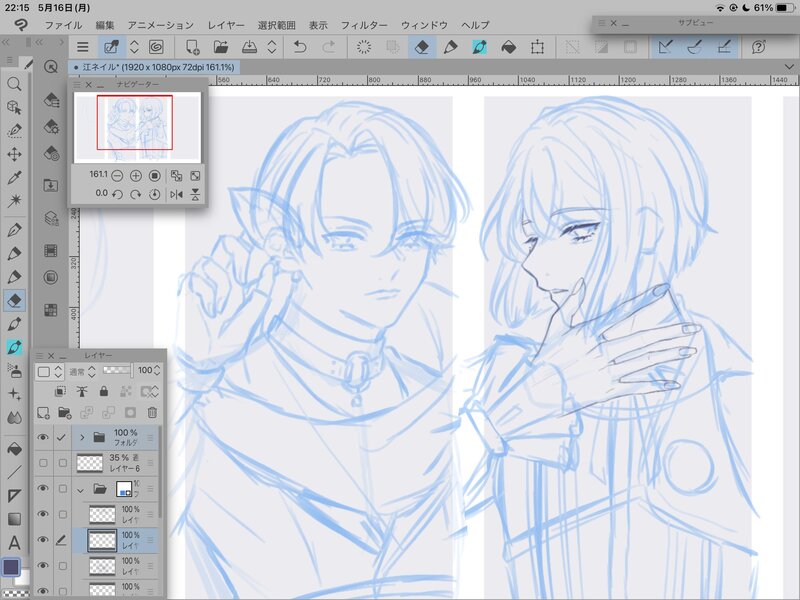Select the straight line Figure tool
The height and width of the screenshot is (600, 800).
pyautogui.click(x=14, y=472)
